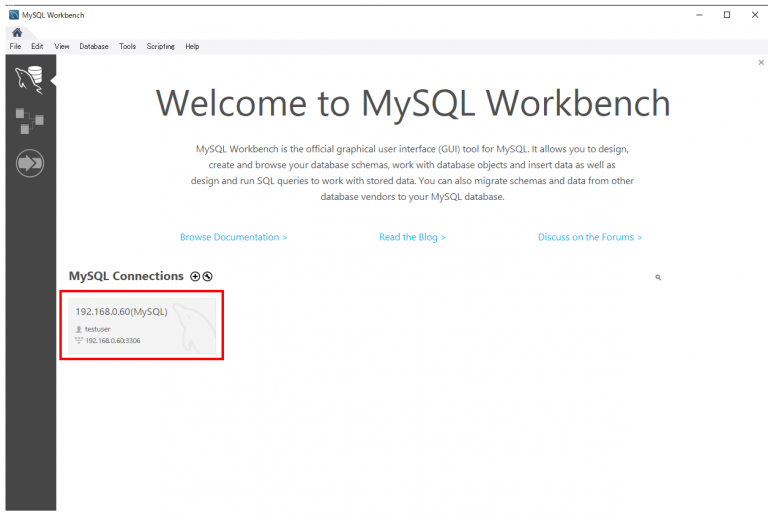Open the Database menu
Screen dimensions: 768x518
pyautogui.click(x=94, y=47)
